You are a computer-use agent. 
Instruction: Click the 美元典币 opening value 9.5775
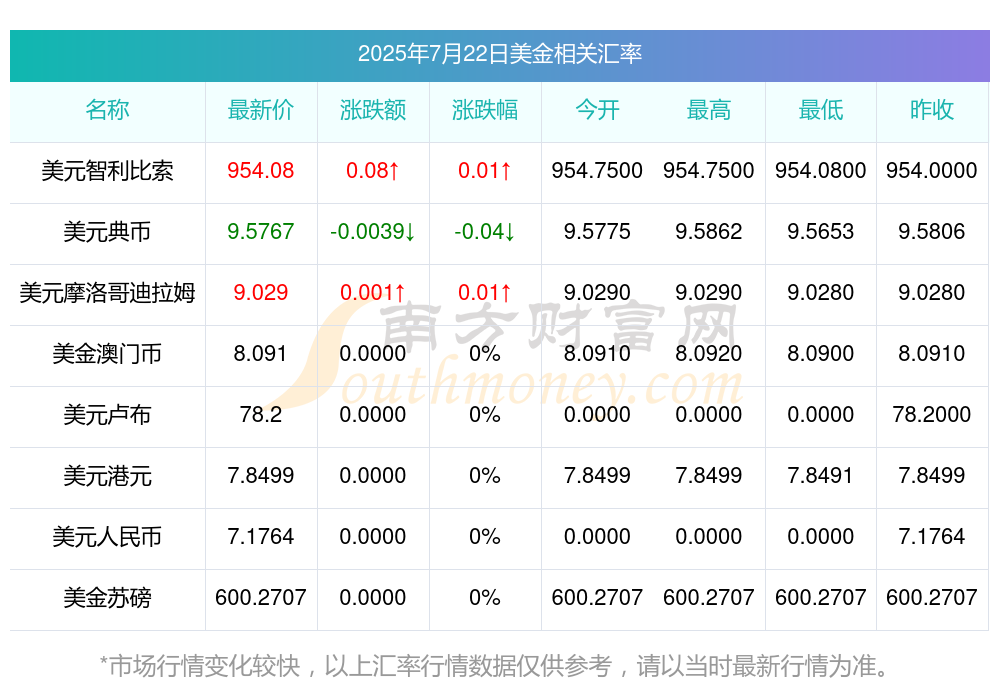[597, 232]
